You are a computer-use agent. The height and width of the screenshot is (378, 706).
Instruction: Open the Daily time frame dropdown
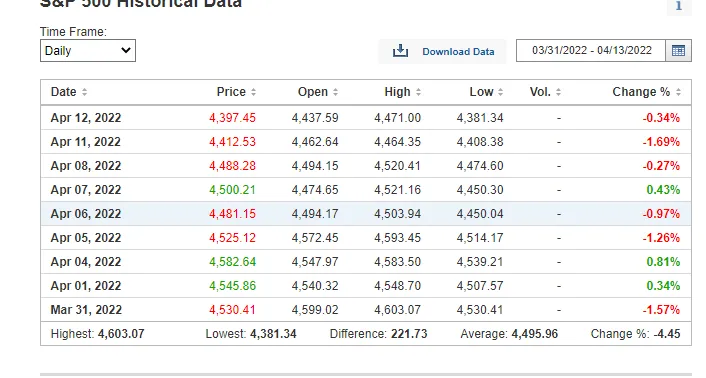tap(88, 51)
